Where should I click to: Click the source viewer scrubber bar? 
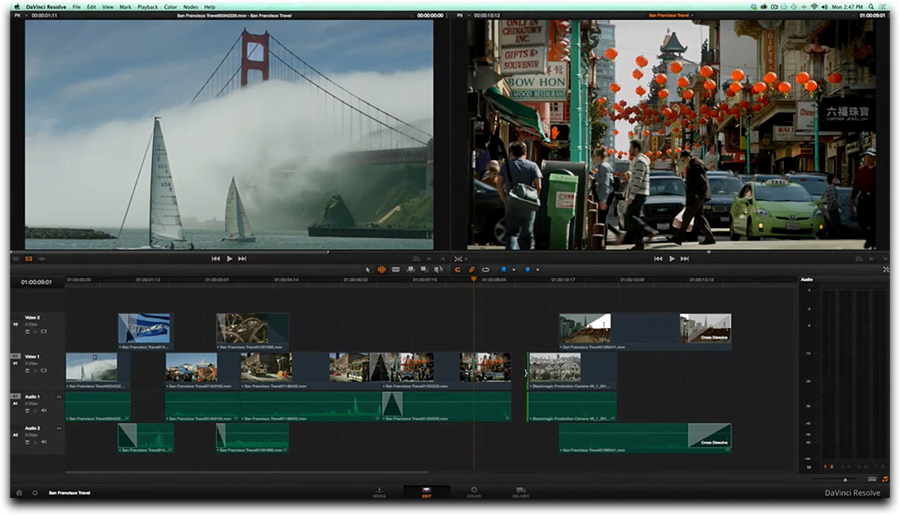pos(229,251)
